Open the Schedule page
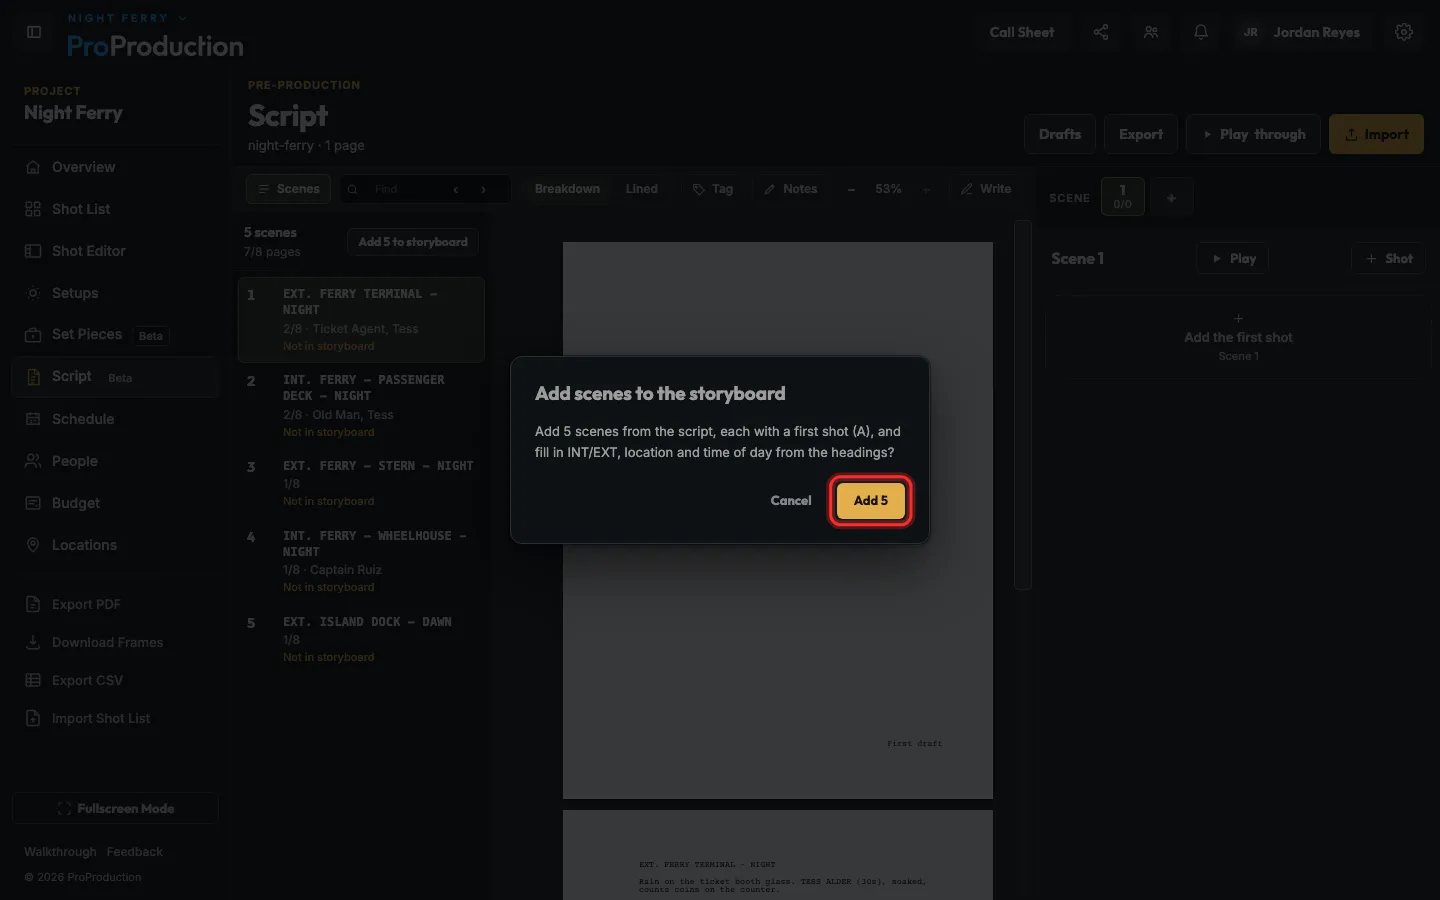This screenshot has height=900, width=1440. [x=115, y=419]
